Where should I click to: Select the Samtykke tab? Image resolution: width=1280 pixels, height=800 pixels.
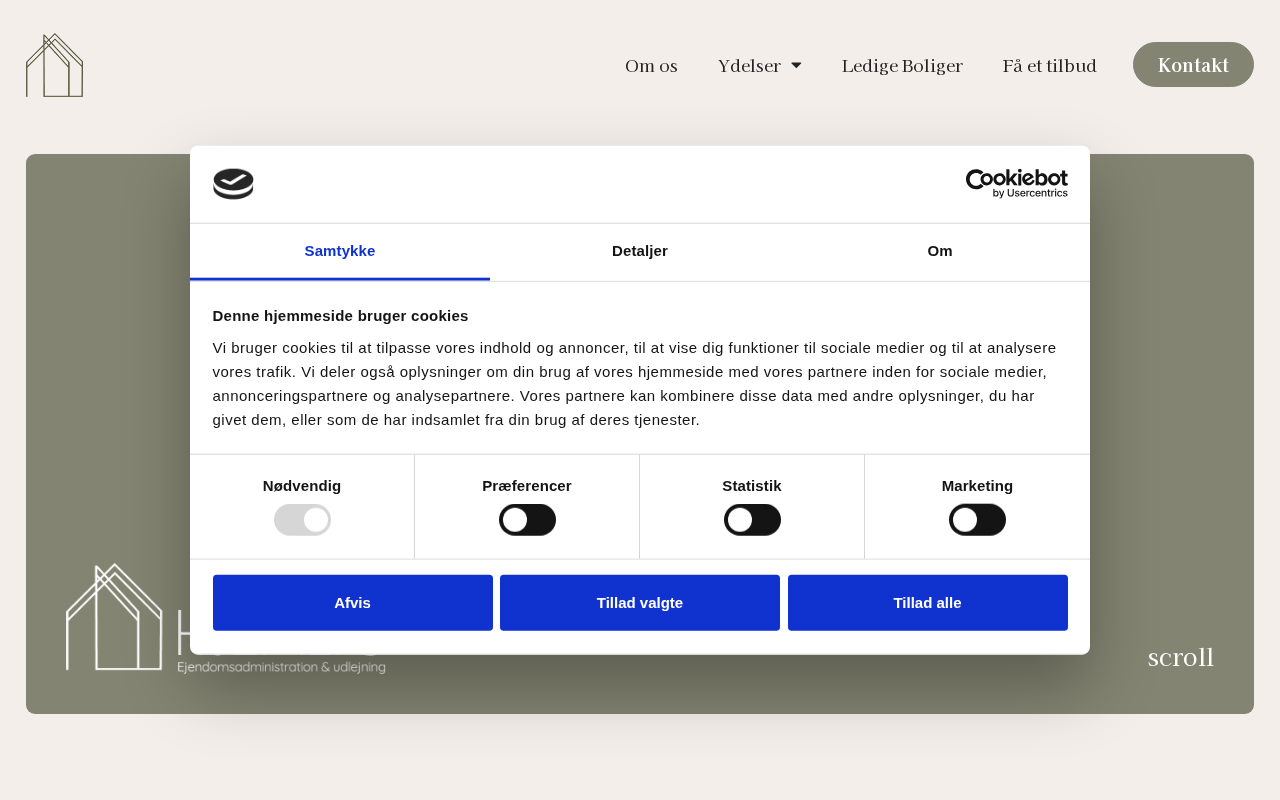pyautogui.click(x=340, y=251)
